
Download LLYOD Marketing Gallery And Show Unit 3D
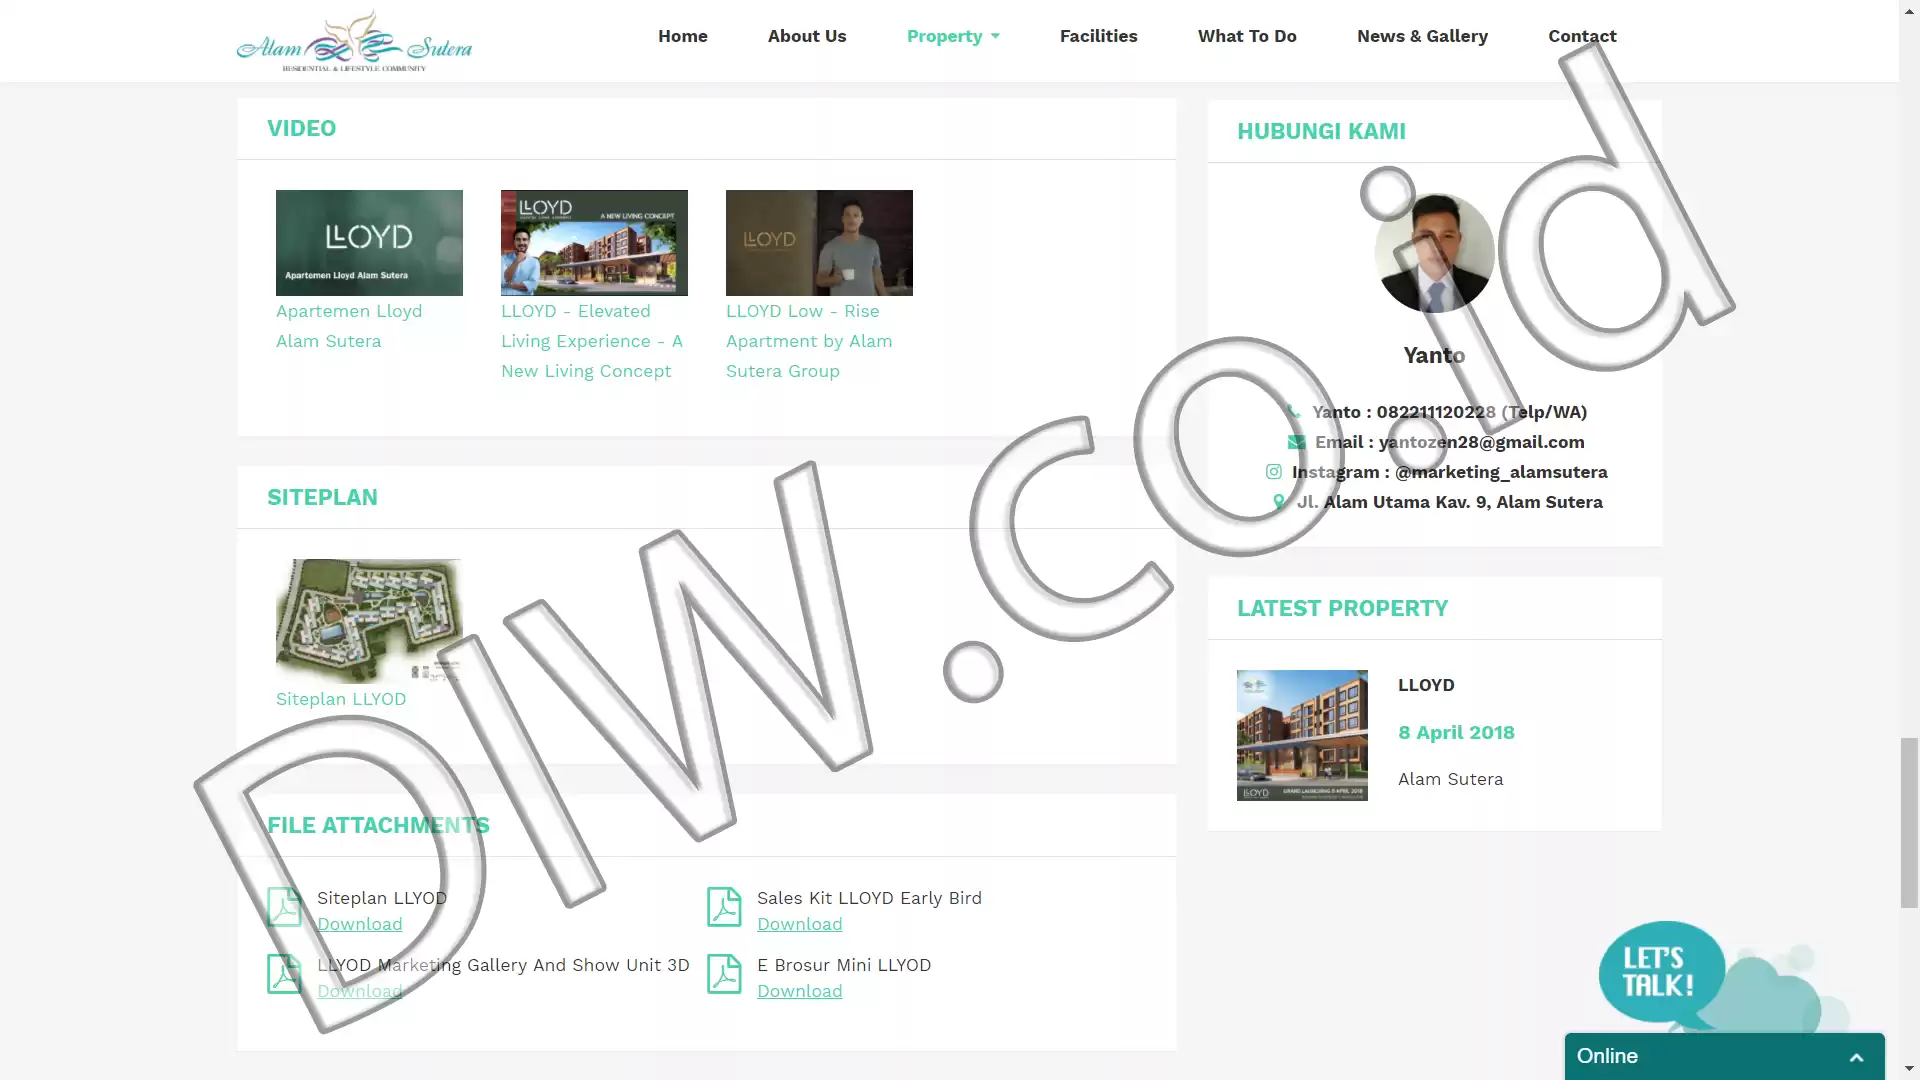[x=360, y=991]
